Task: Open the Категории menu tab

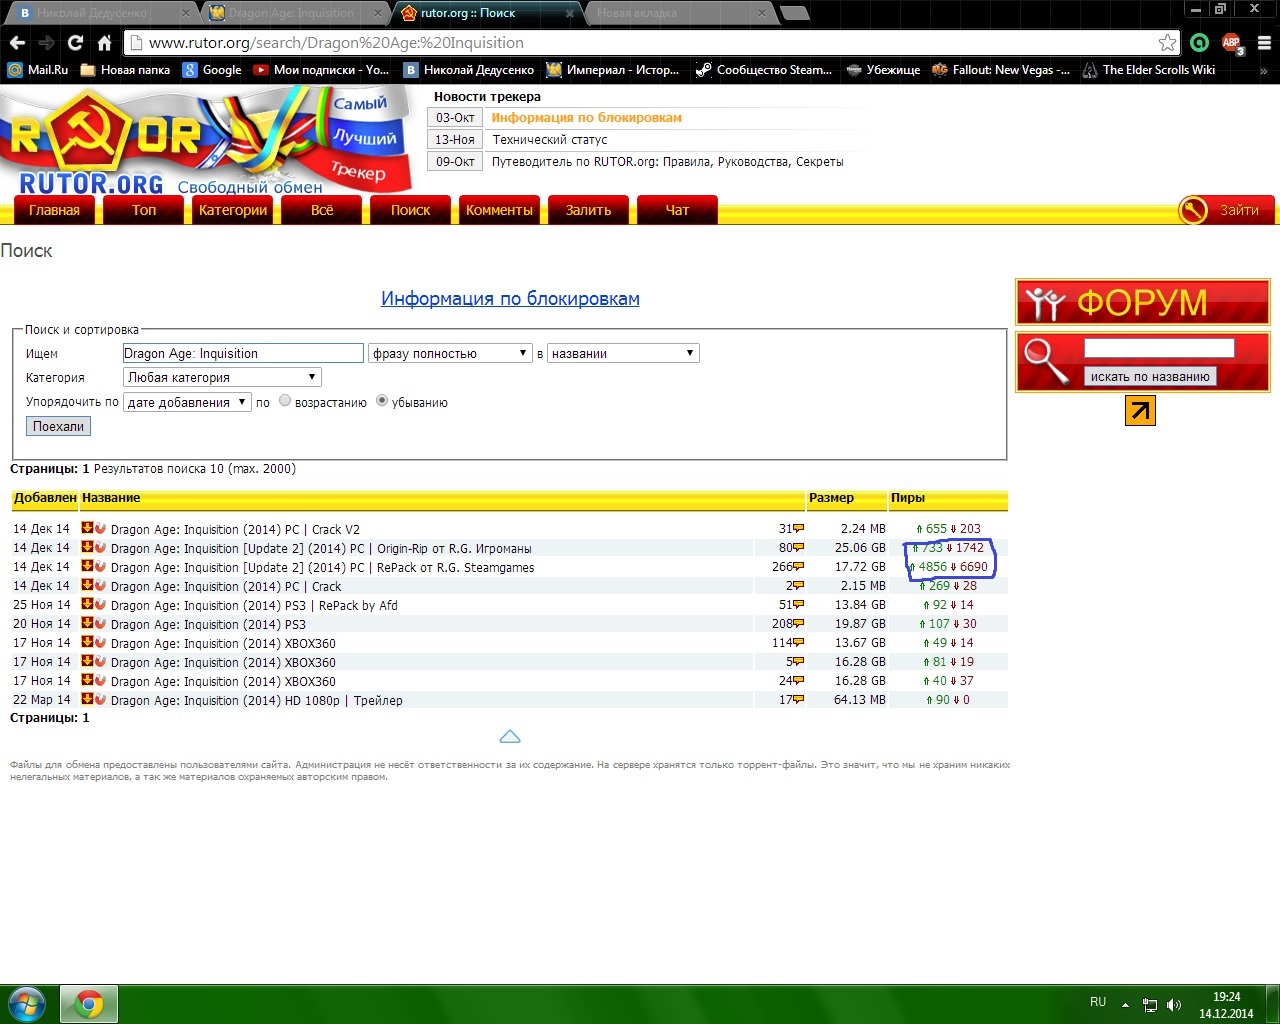Action: 233,210
